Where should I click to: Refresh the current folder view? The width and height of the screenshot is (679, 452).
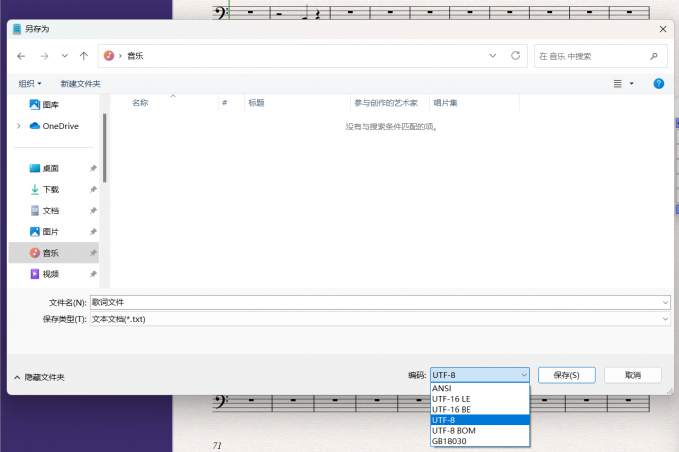[516, 56]
